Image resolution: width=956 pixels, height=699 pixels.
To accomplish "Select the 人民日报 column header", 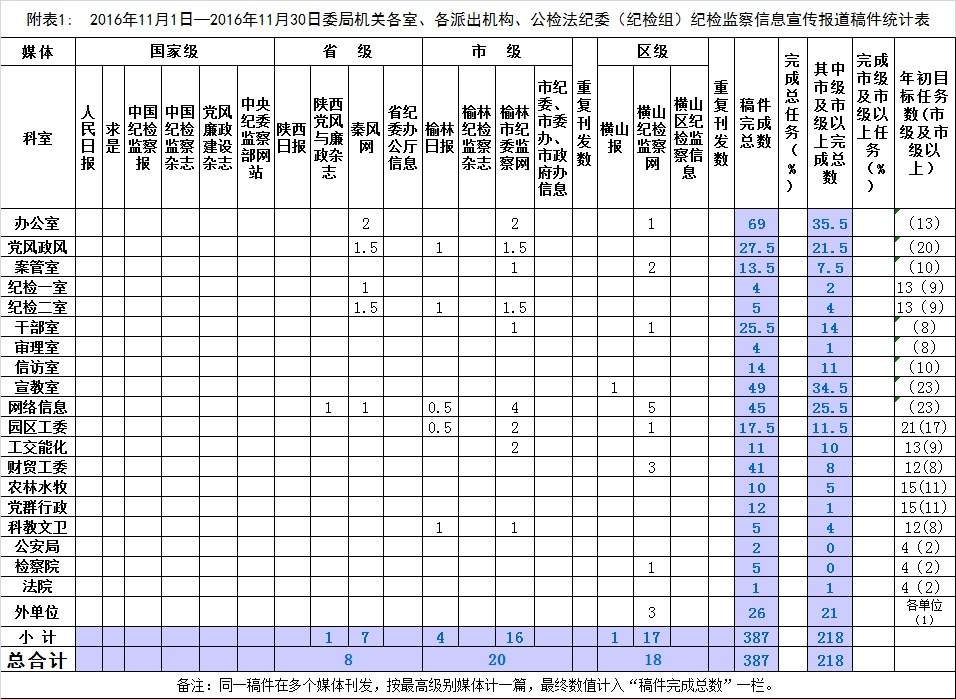I will pyautogui.click(x=89, y=137).
